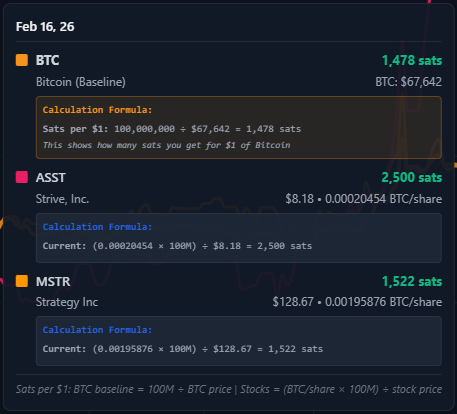Screen dimensions: 457x414
Task: Click the $8.18 • 0.00020454 BTC/share text
Action: (364, 199)
